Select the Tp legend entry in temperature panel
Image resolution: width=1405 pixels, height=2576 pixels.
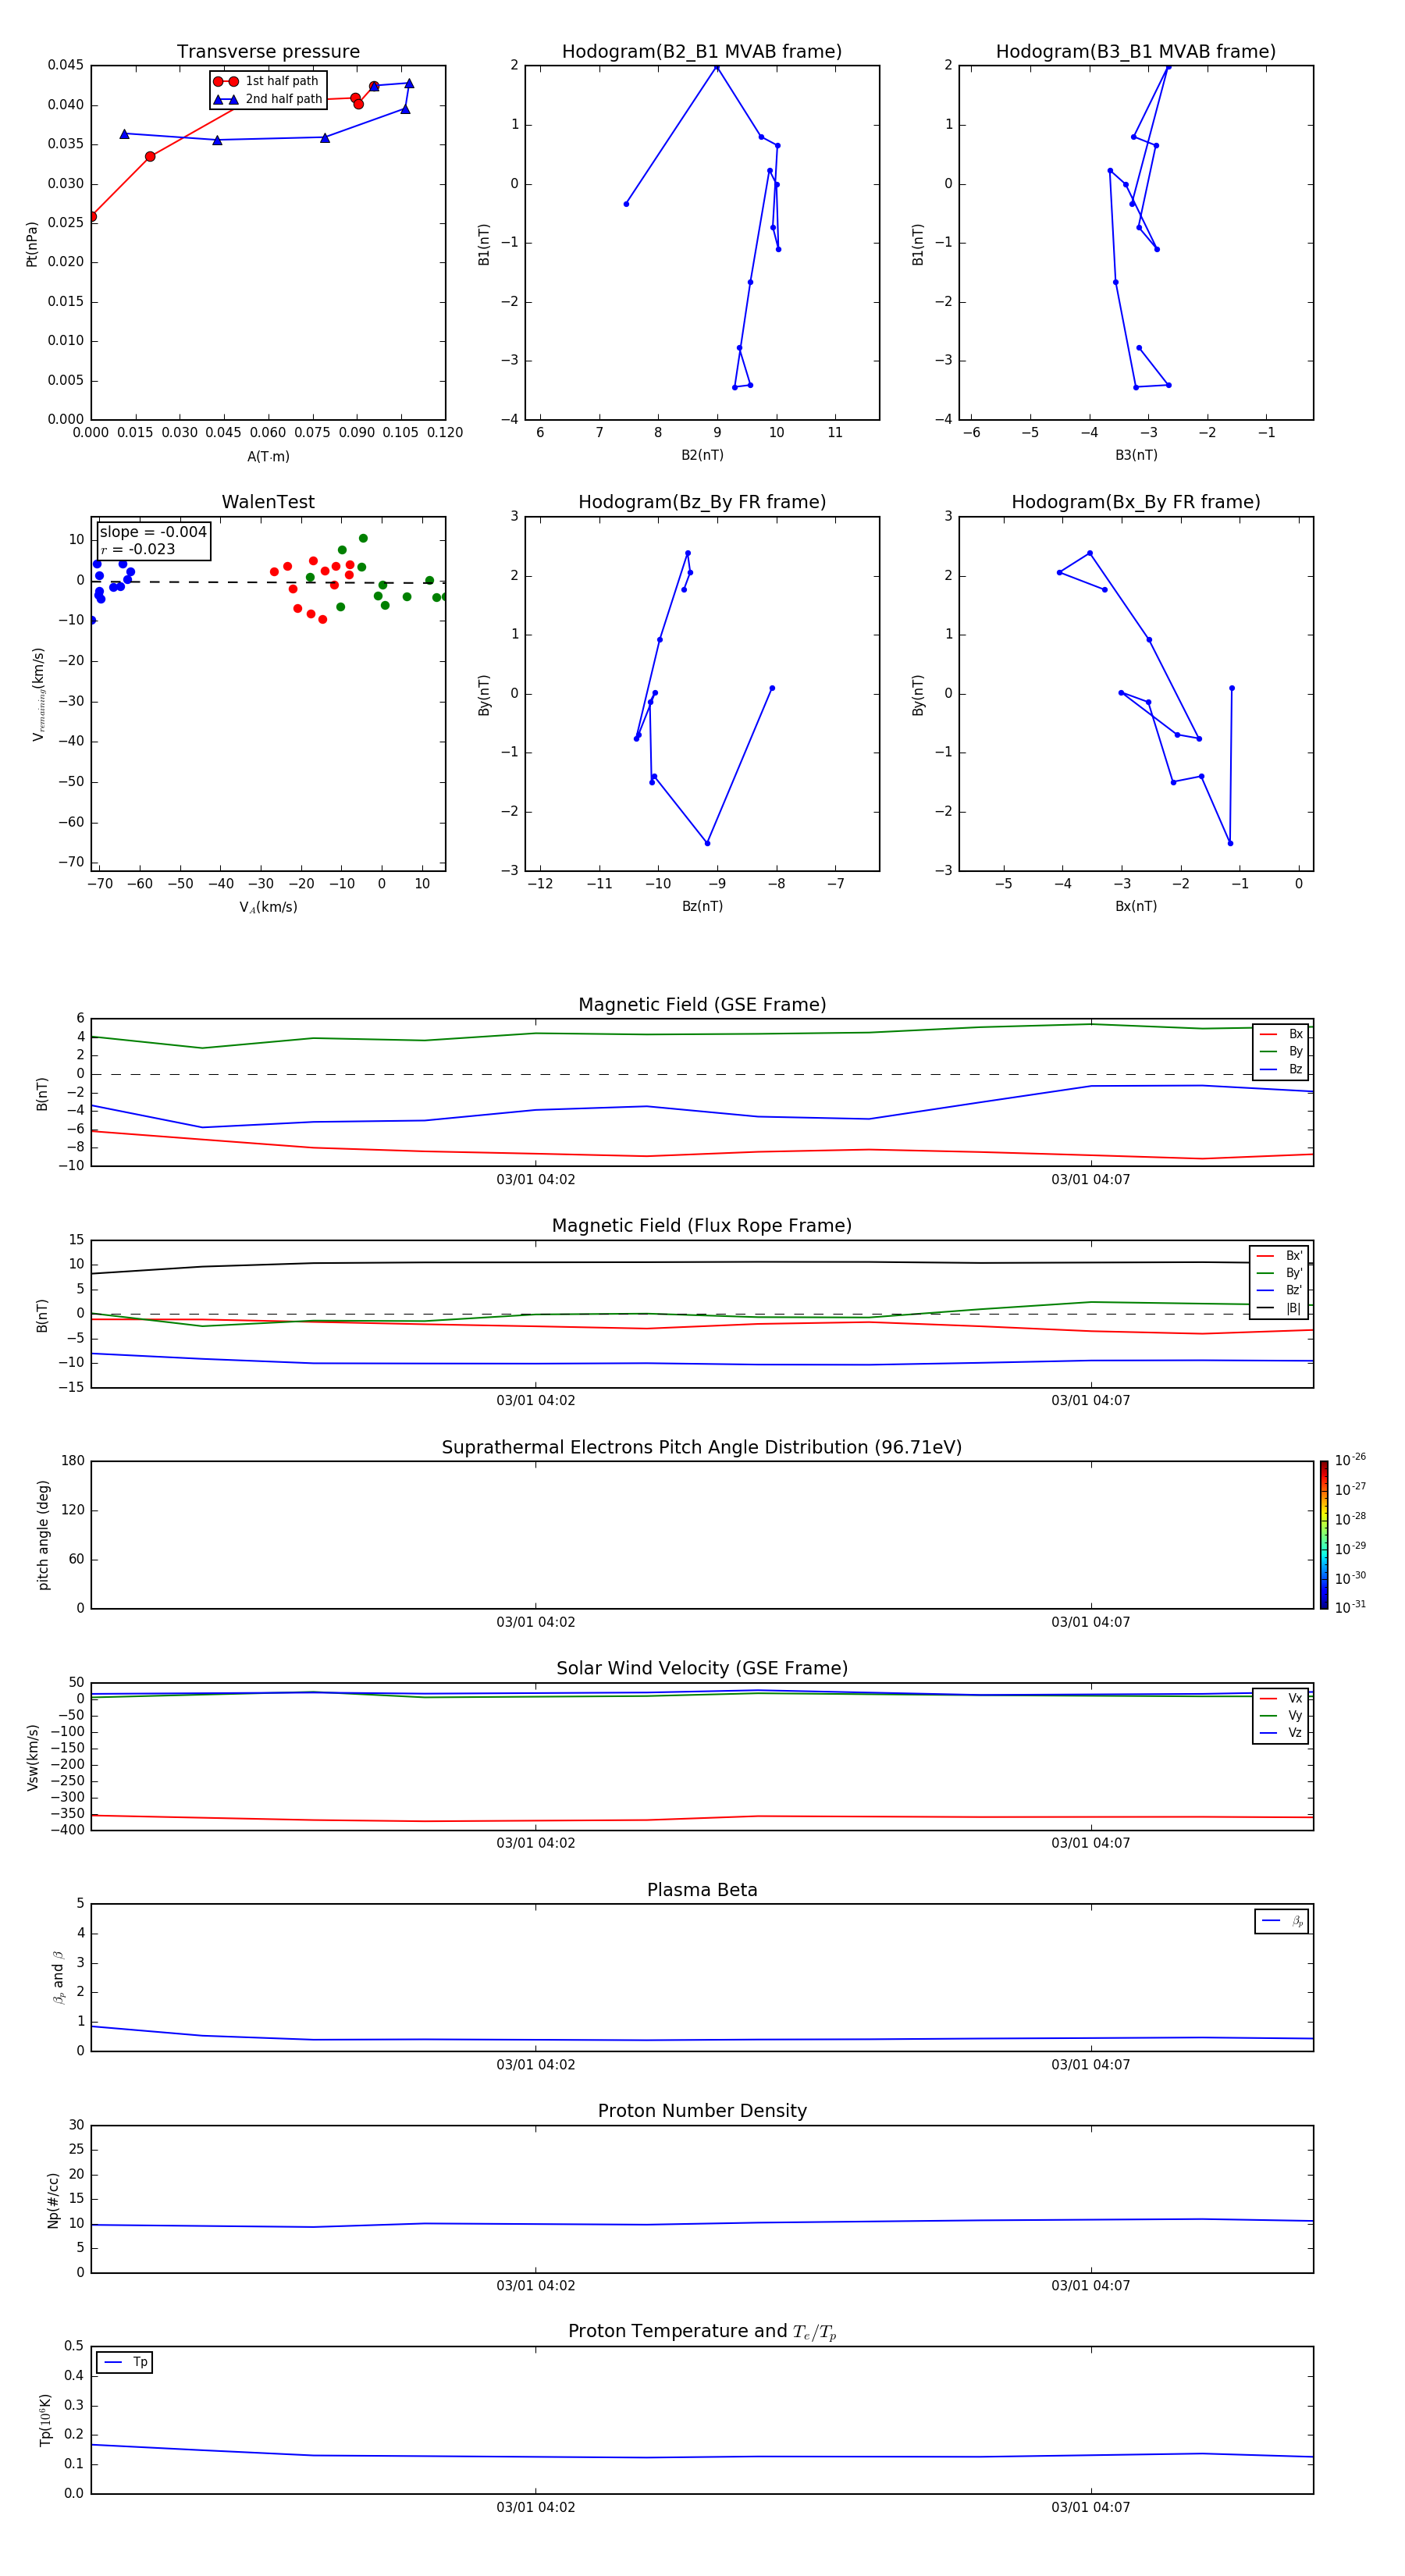click(125, 2362)
